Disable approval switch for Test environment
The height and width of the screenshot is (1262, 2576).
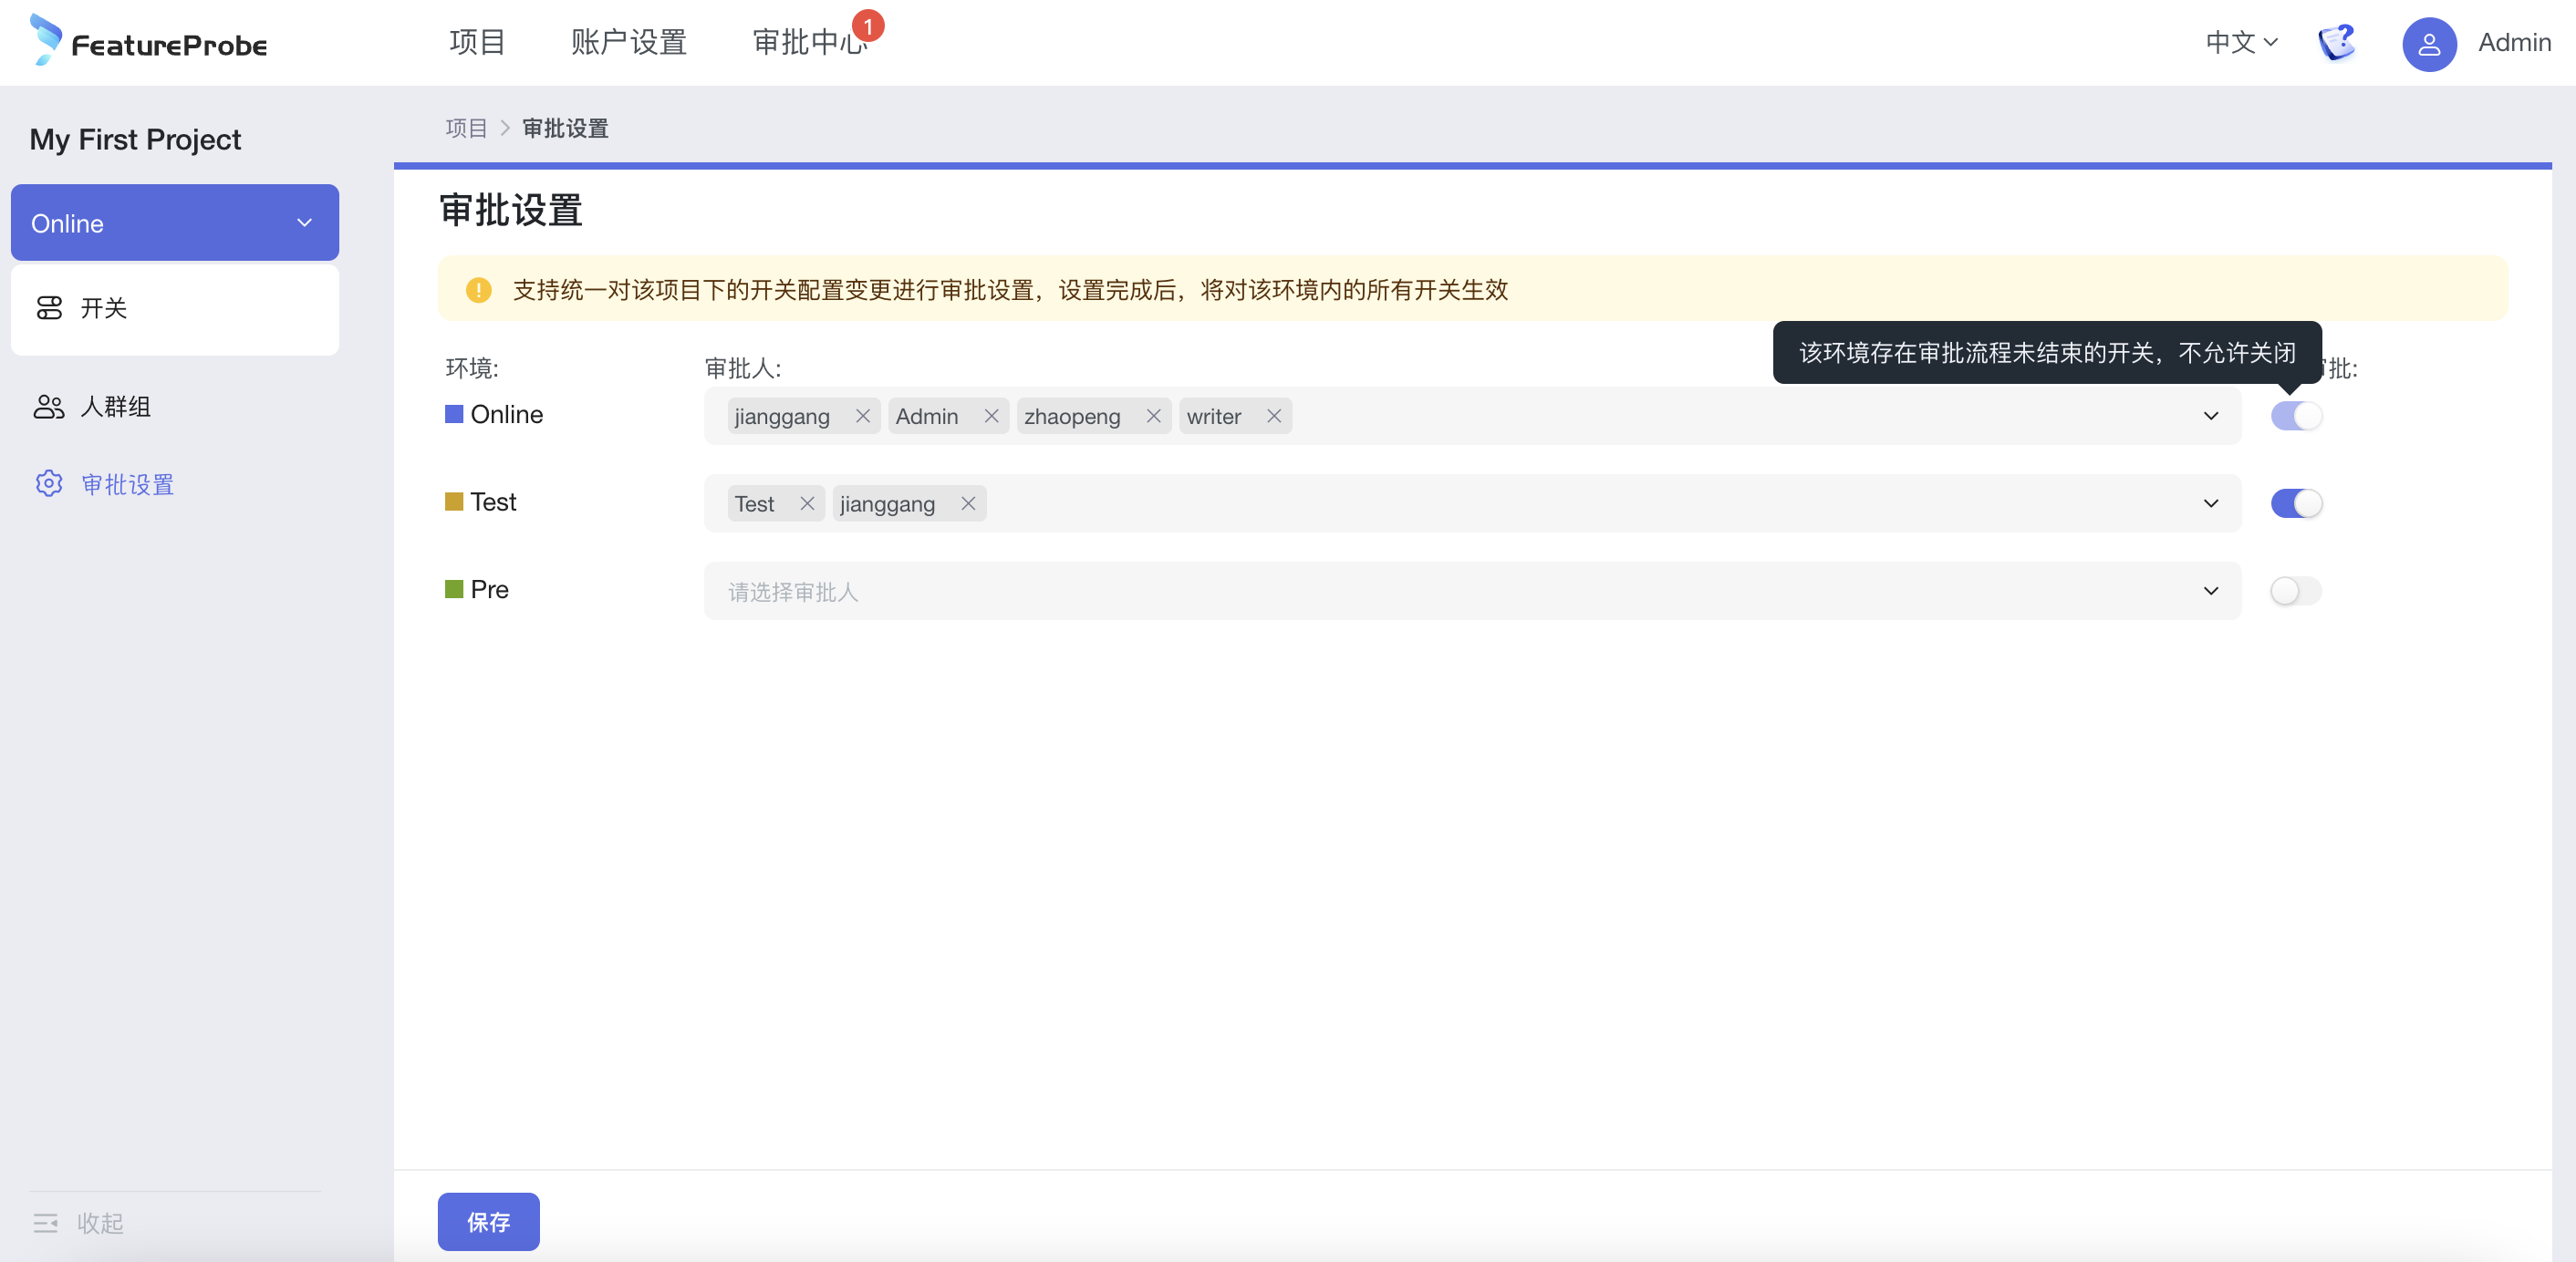(2295, 504)
